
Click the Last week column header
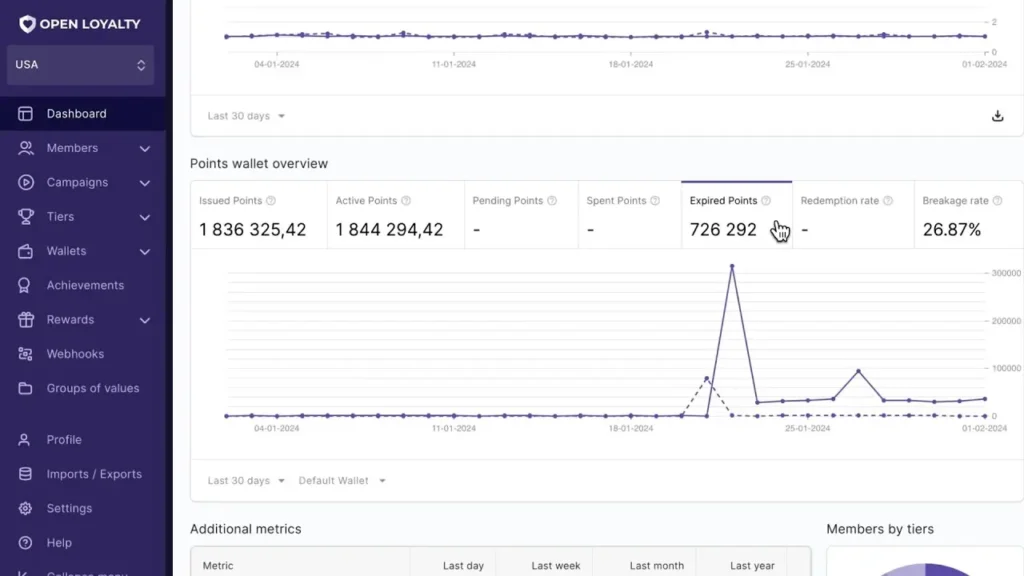(556, 566)
